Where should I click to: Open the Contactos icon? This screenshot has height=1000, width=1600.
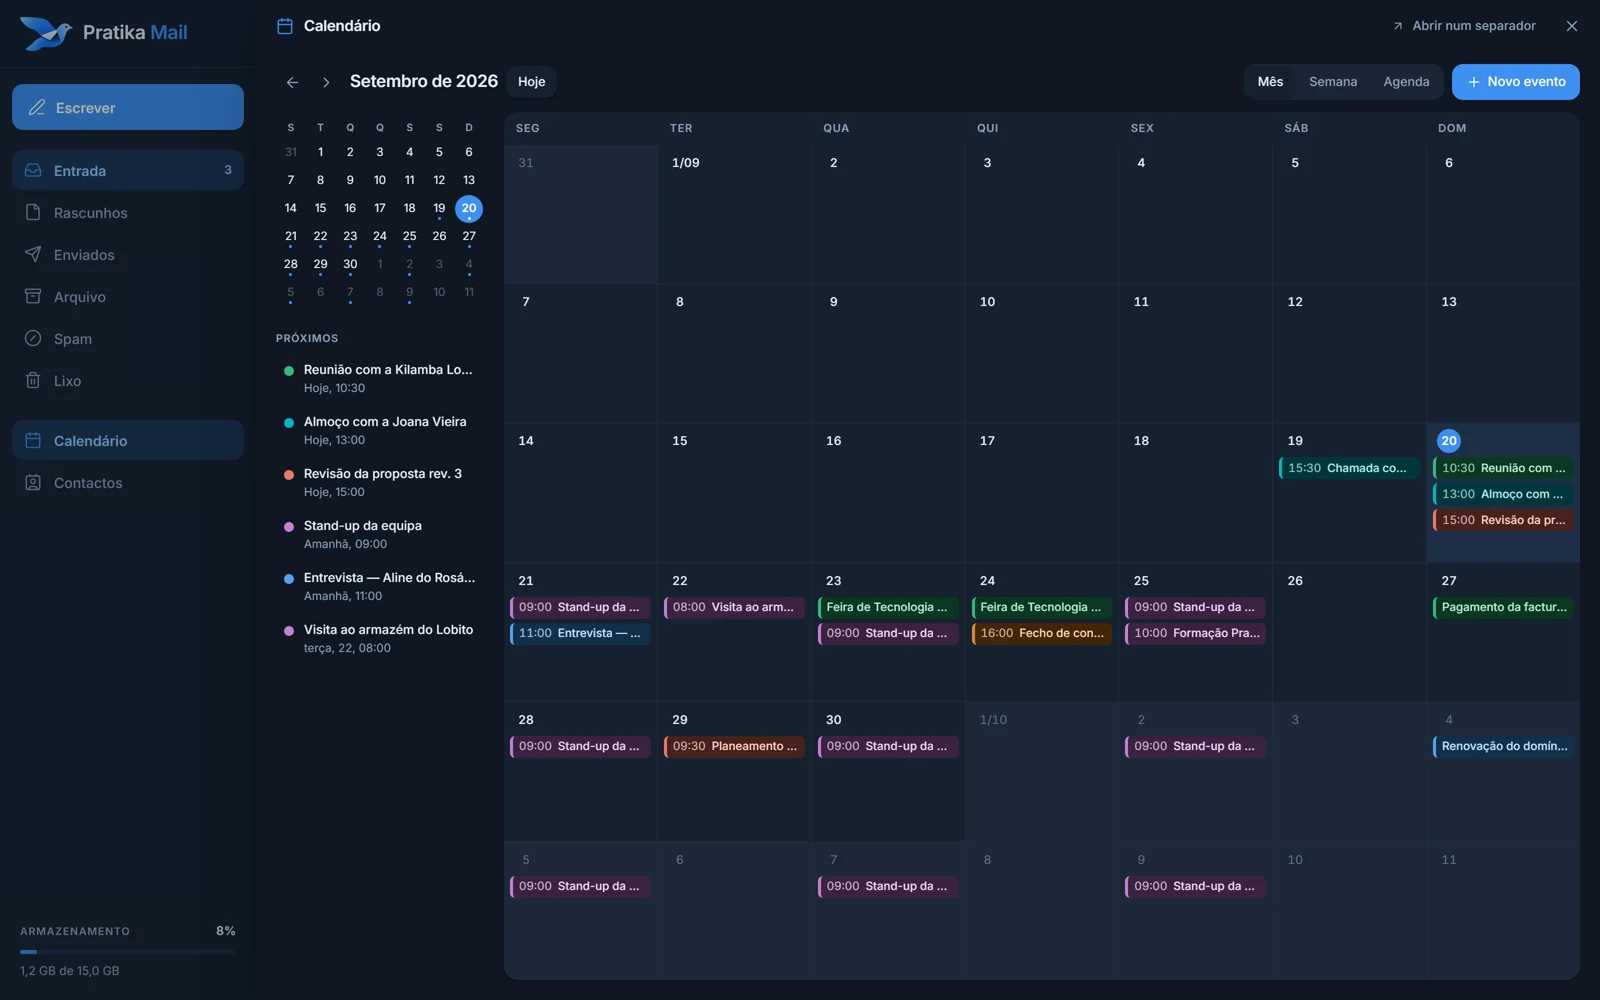pyautogui.click(x=33, y=482)
